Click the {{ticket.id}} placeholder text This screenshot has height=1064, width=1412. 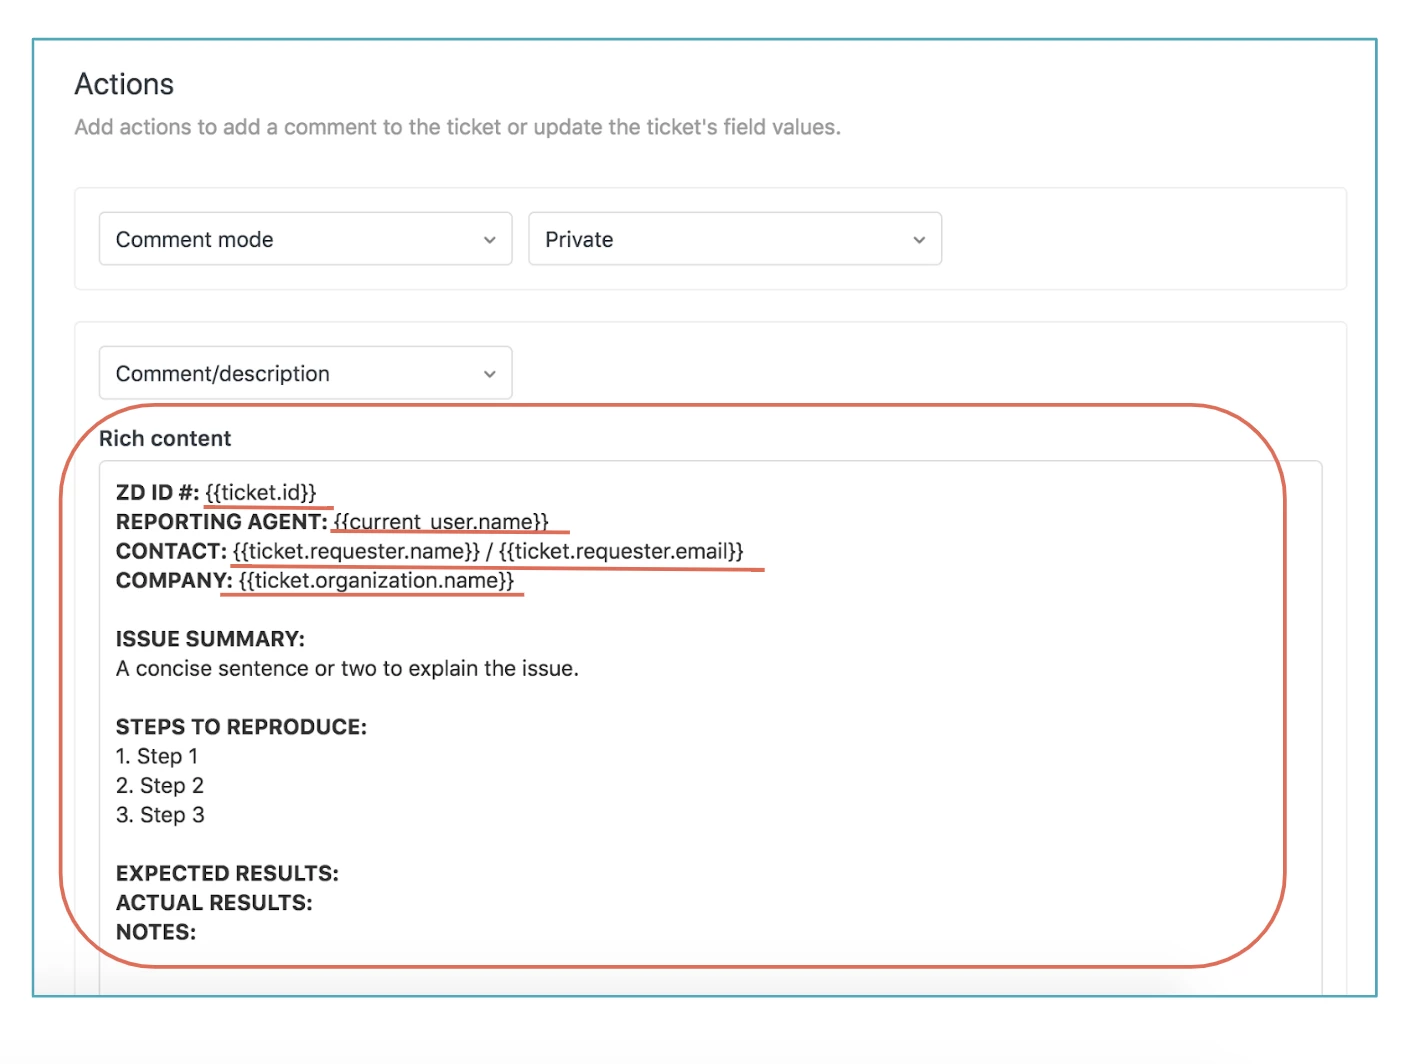(261, 493)
